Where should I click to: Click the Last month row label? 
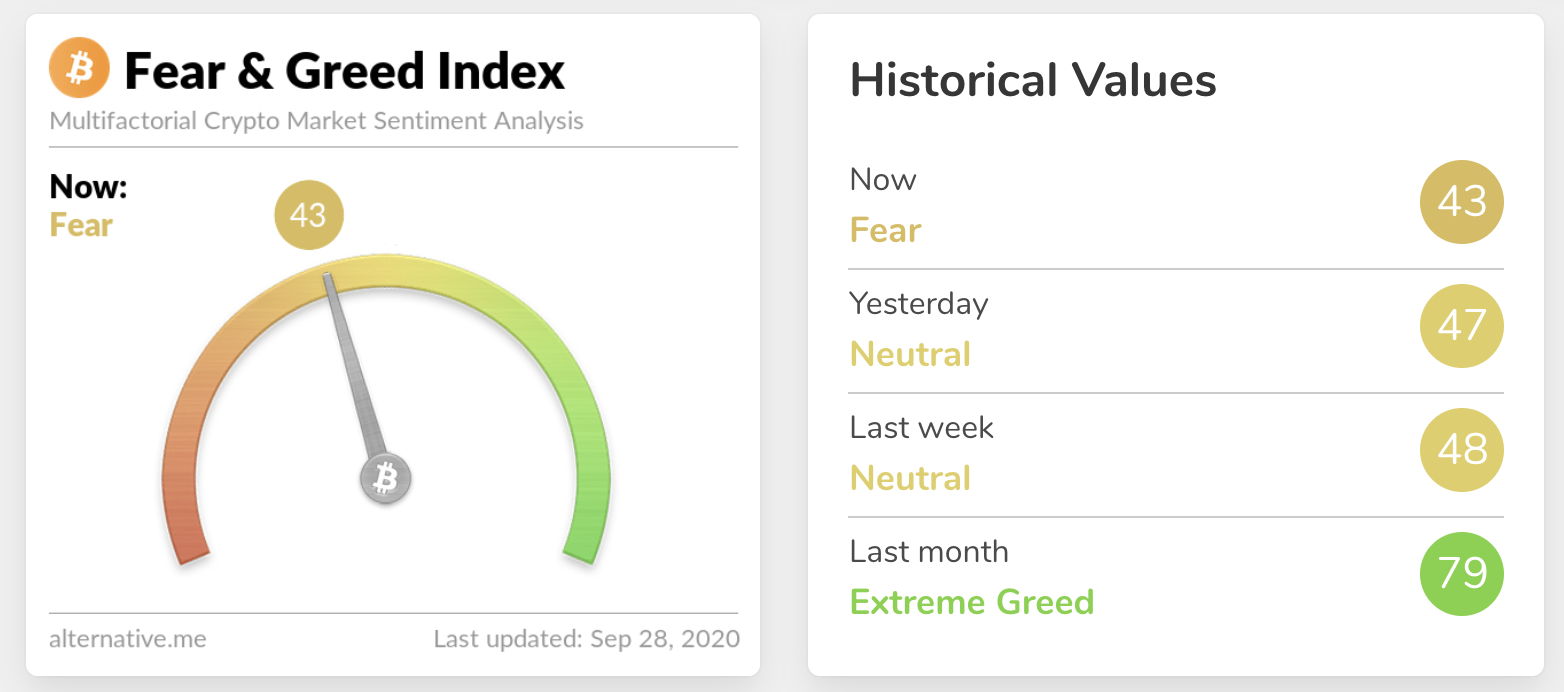point(929,551)
